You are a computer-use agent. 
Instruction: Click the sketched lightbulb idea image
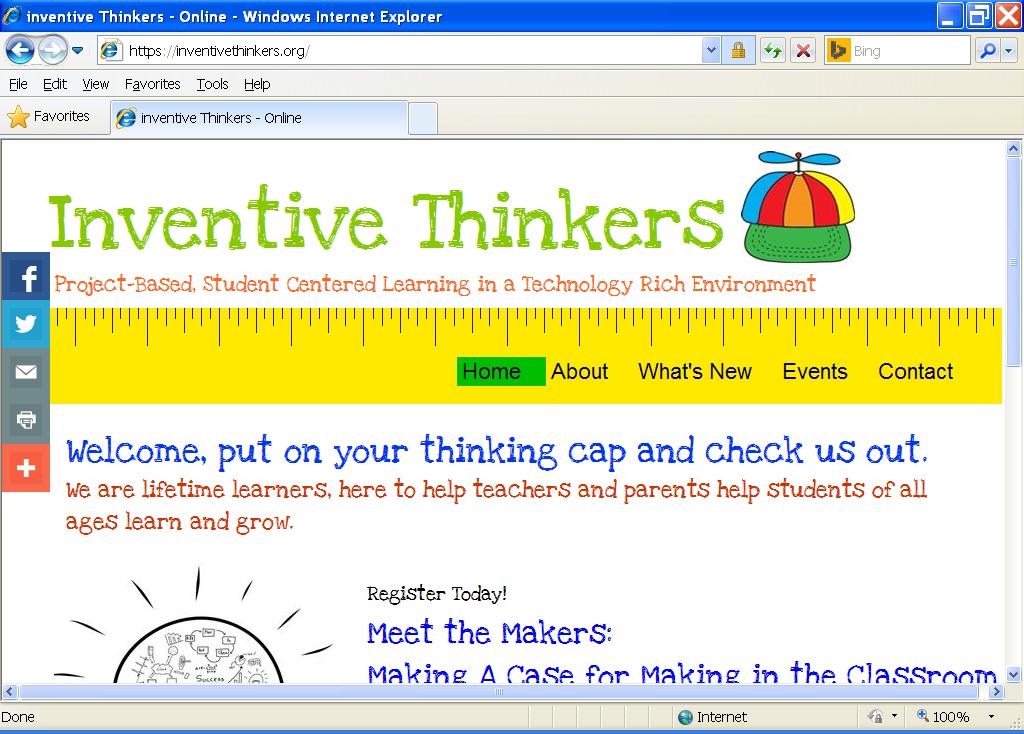(193, 626)
